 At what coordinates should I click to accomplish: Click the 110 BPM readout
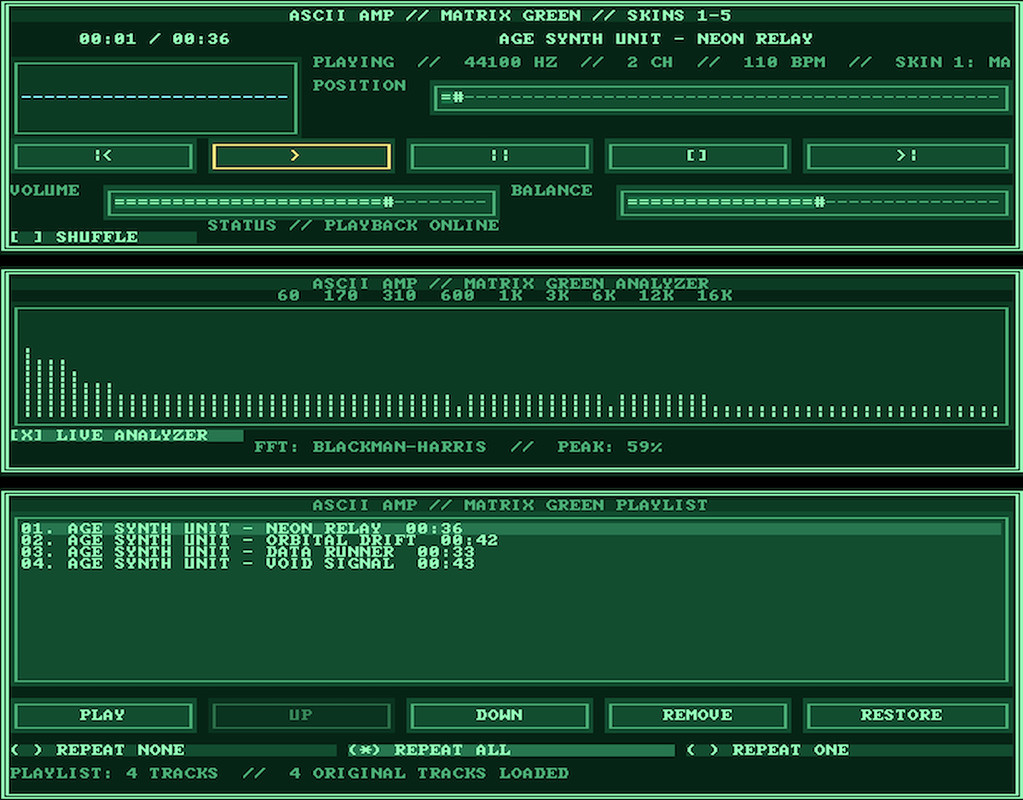pyautogui.click(x=784, y=63)
